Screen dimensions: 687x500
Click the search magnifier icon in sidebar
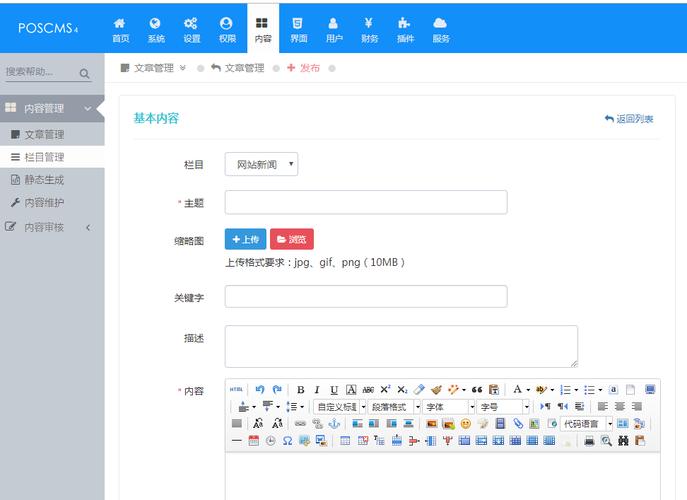(x=84, y=73)
